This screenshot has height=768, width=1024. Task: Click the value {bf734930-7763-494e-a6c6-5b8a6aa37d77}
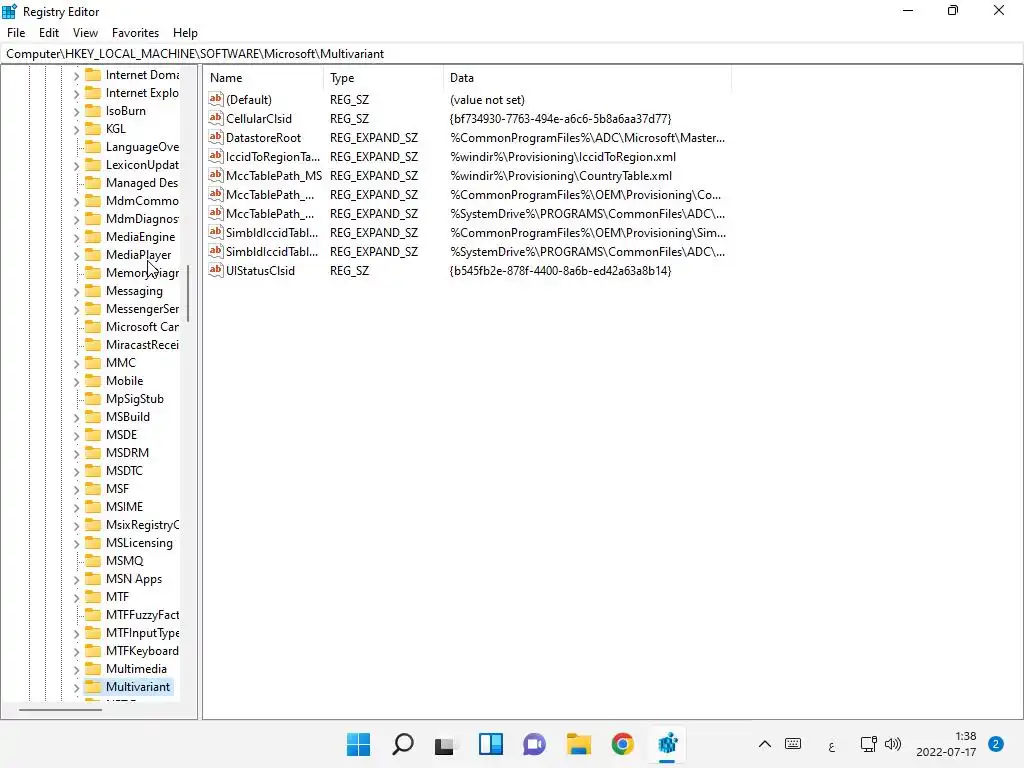click(x=560, y=118)
